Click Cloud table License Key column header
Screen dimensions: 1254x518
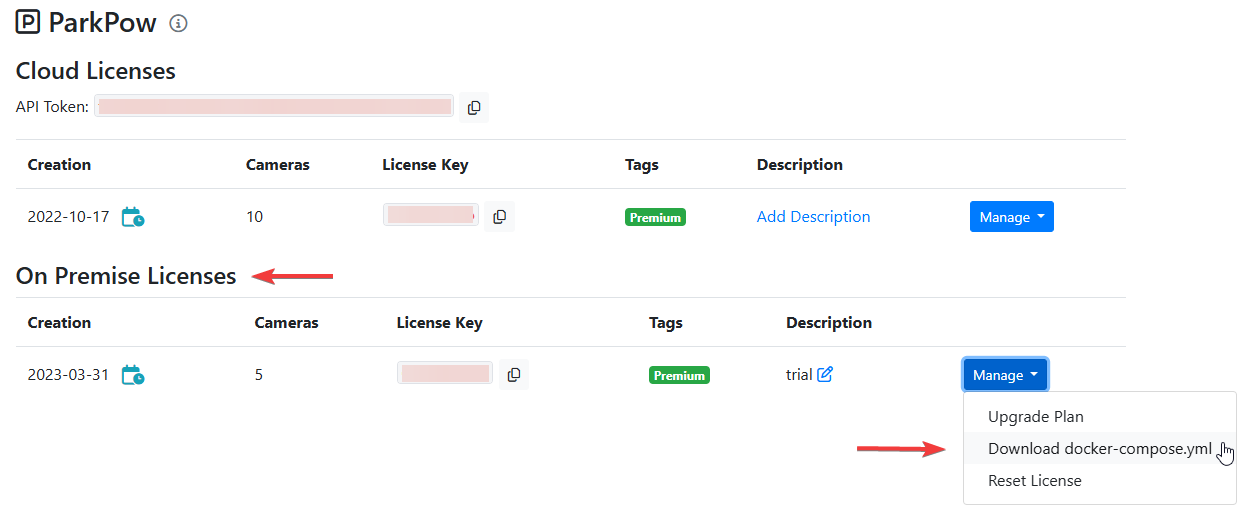point(425,164)
